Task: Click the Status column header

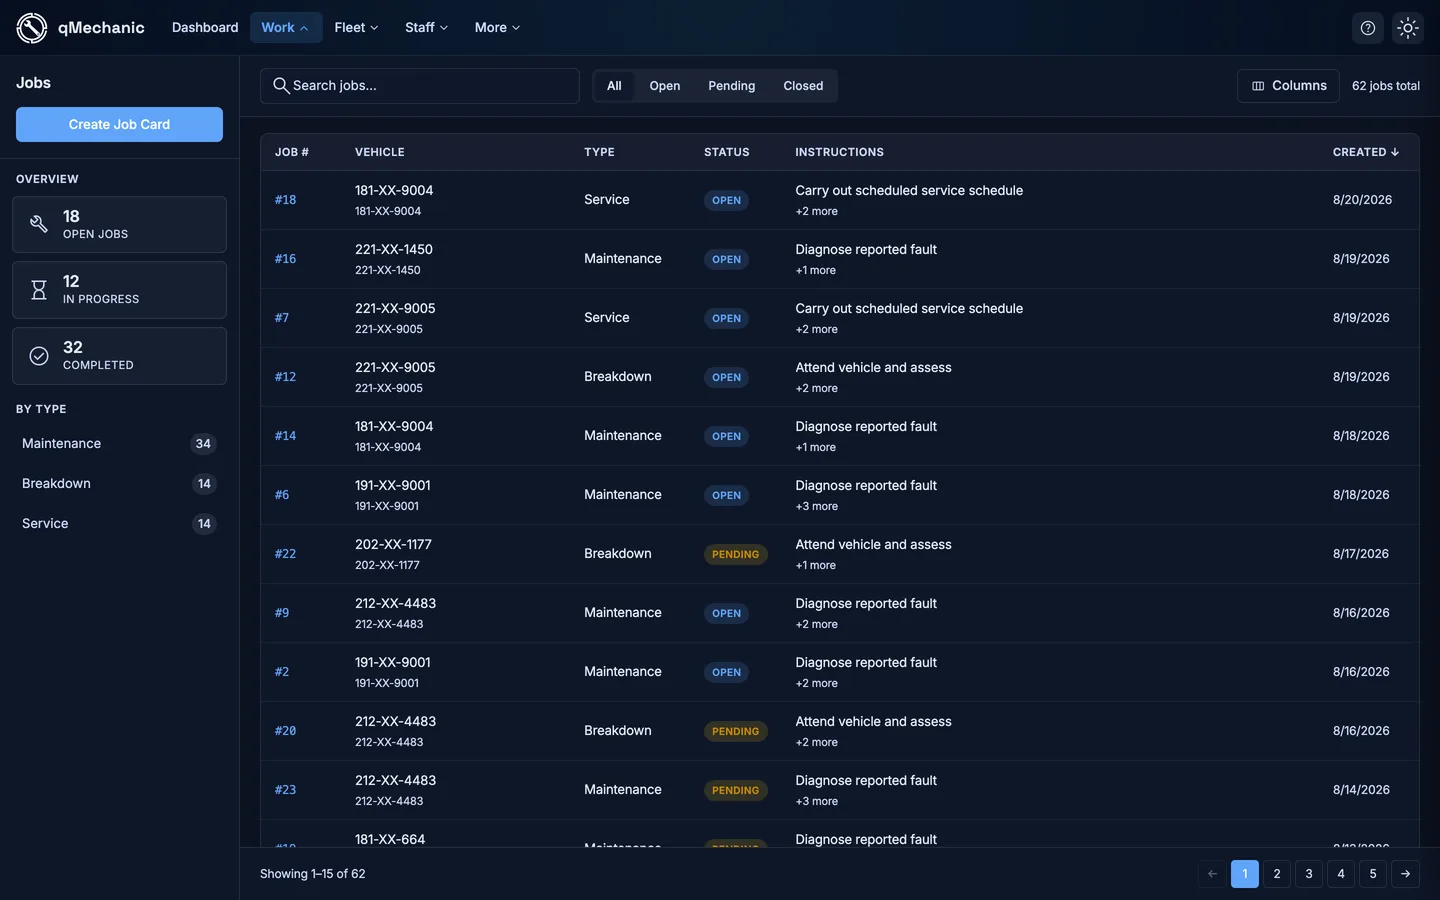Action: [x=726, y=152]
